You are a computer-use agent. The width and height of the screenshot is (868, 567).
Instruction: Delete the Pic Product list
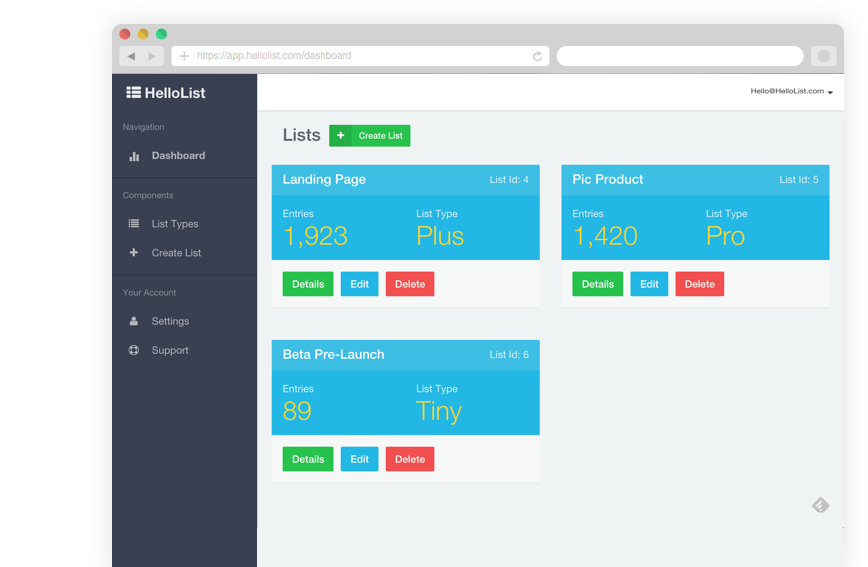[x=700, y=284]
